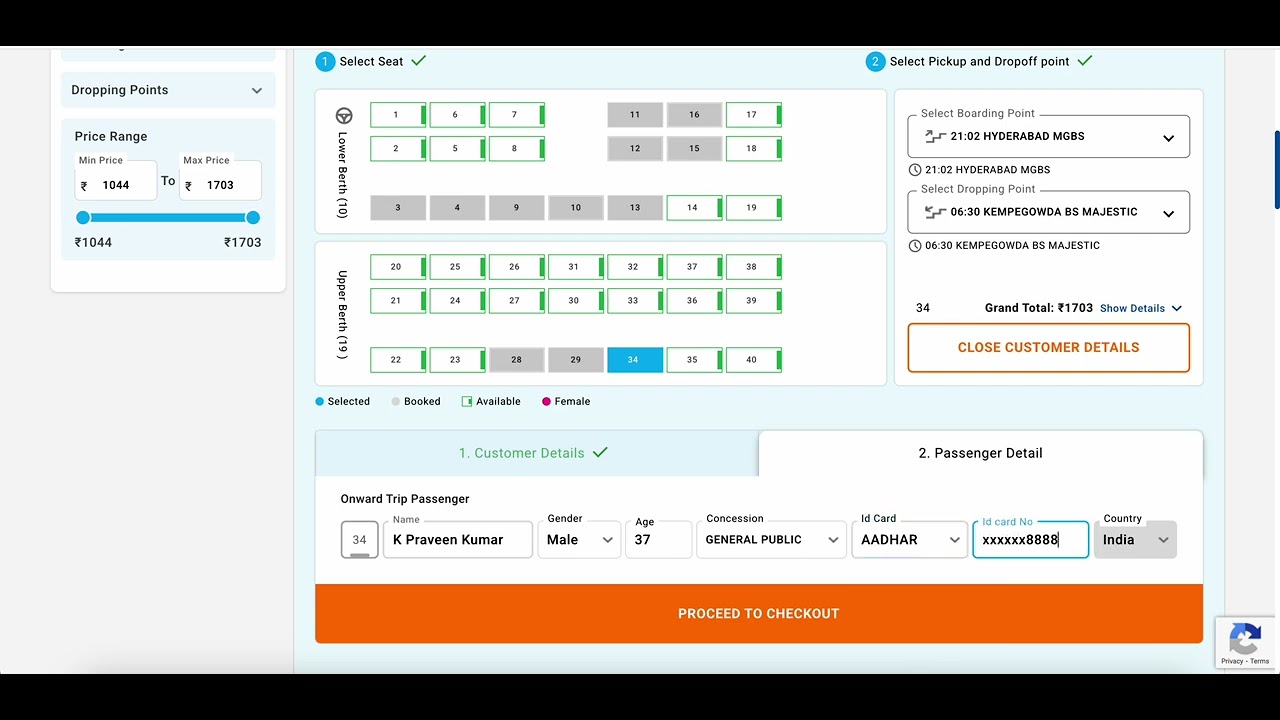Image resolution: width=1280 pixels, height=720 pixels.
Task: Open the Gender dropdown
Action: (580, 540)
